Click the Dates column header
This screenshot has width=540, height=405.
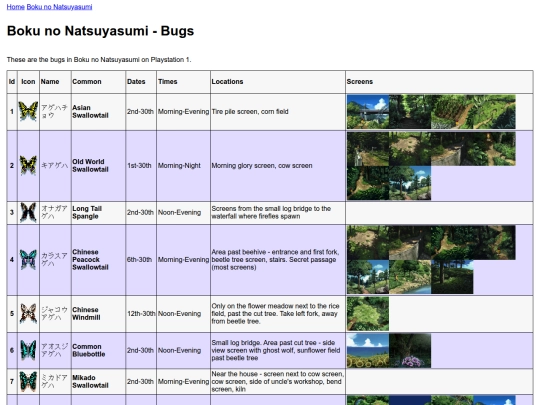(x=141, y=82)
